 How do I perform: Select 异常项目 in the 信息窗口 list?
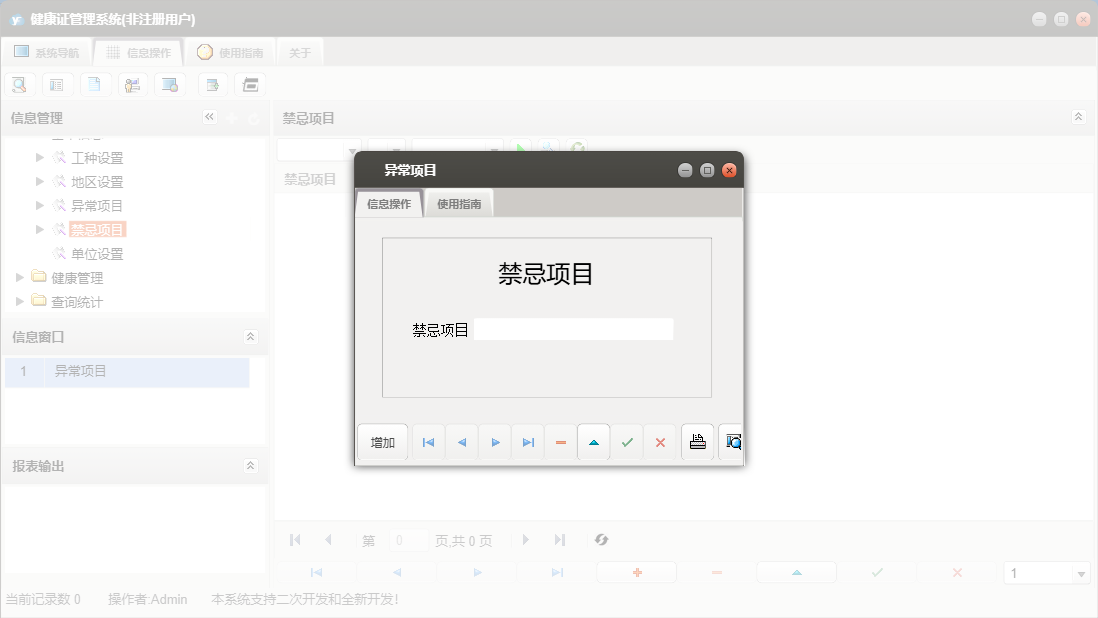80,371
